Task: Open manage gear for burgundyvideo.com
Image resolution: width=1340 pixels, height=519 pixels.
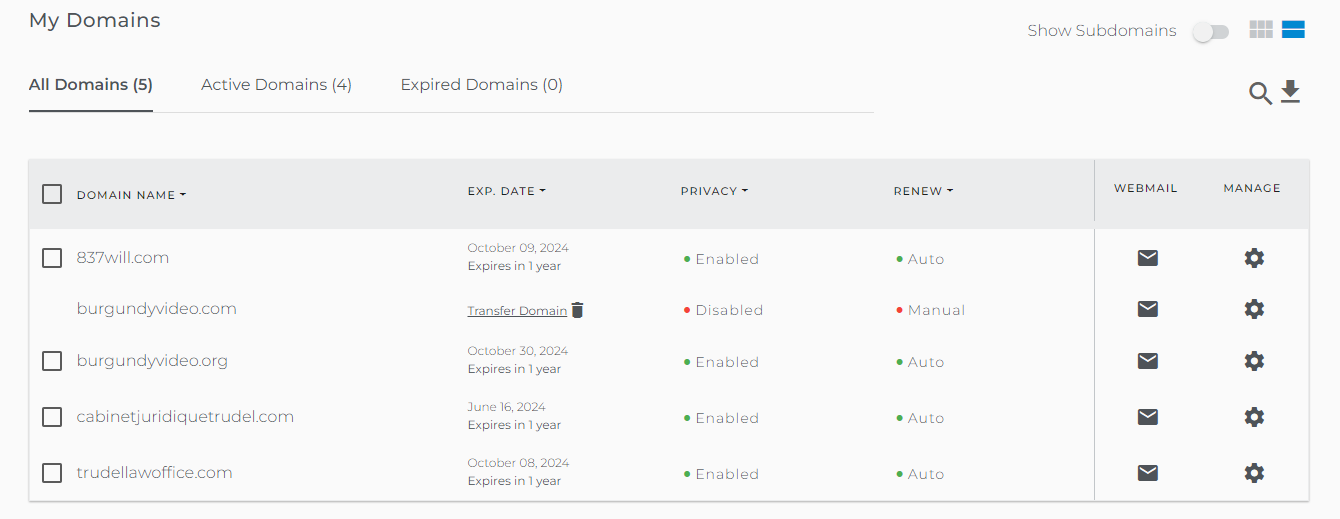Action: pos(1254,309)
